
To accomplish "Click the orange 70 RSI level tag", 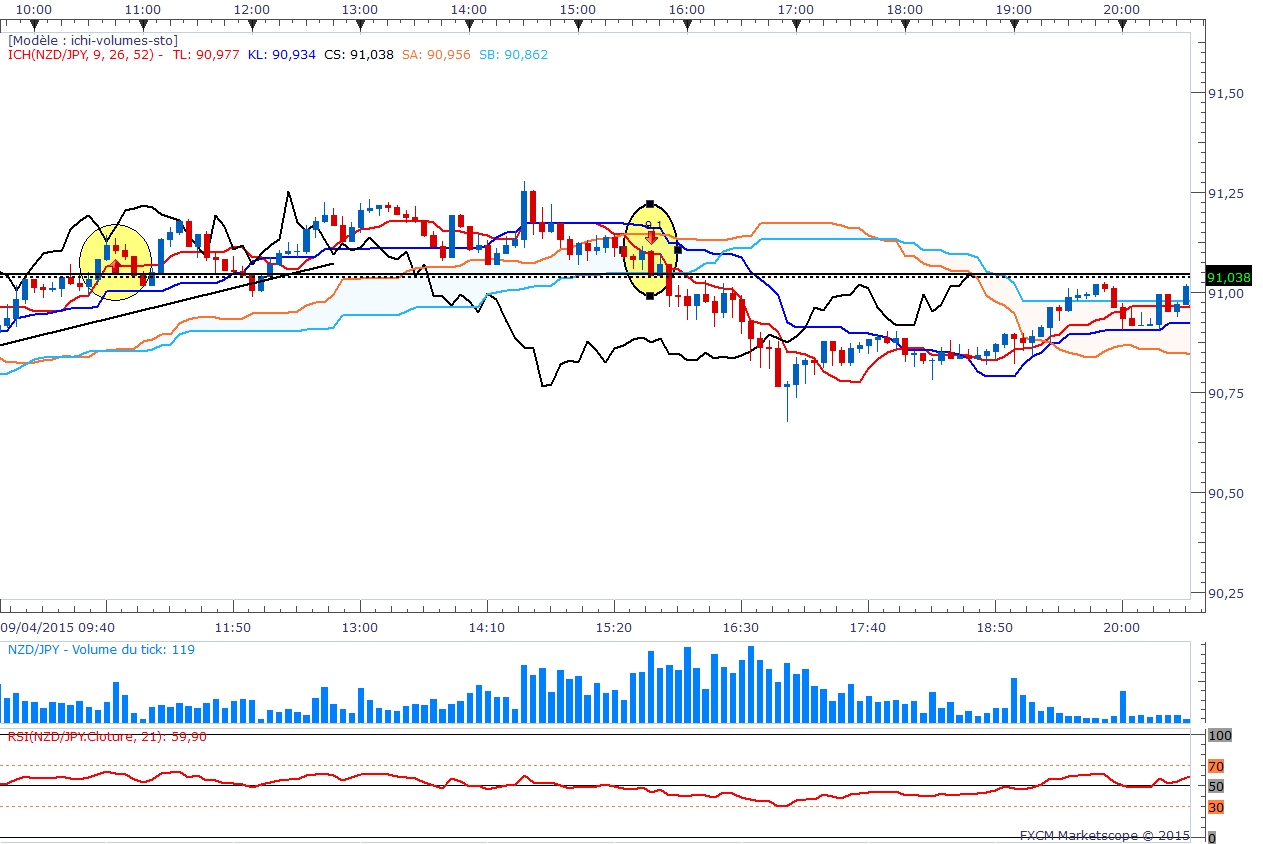I will (x=1216, y=767).
